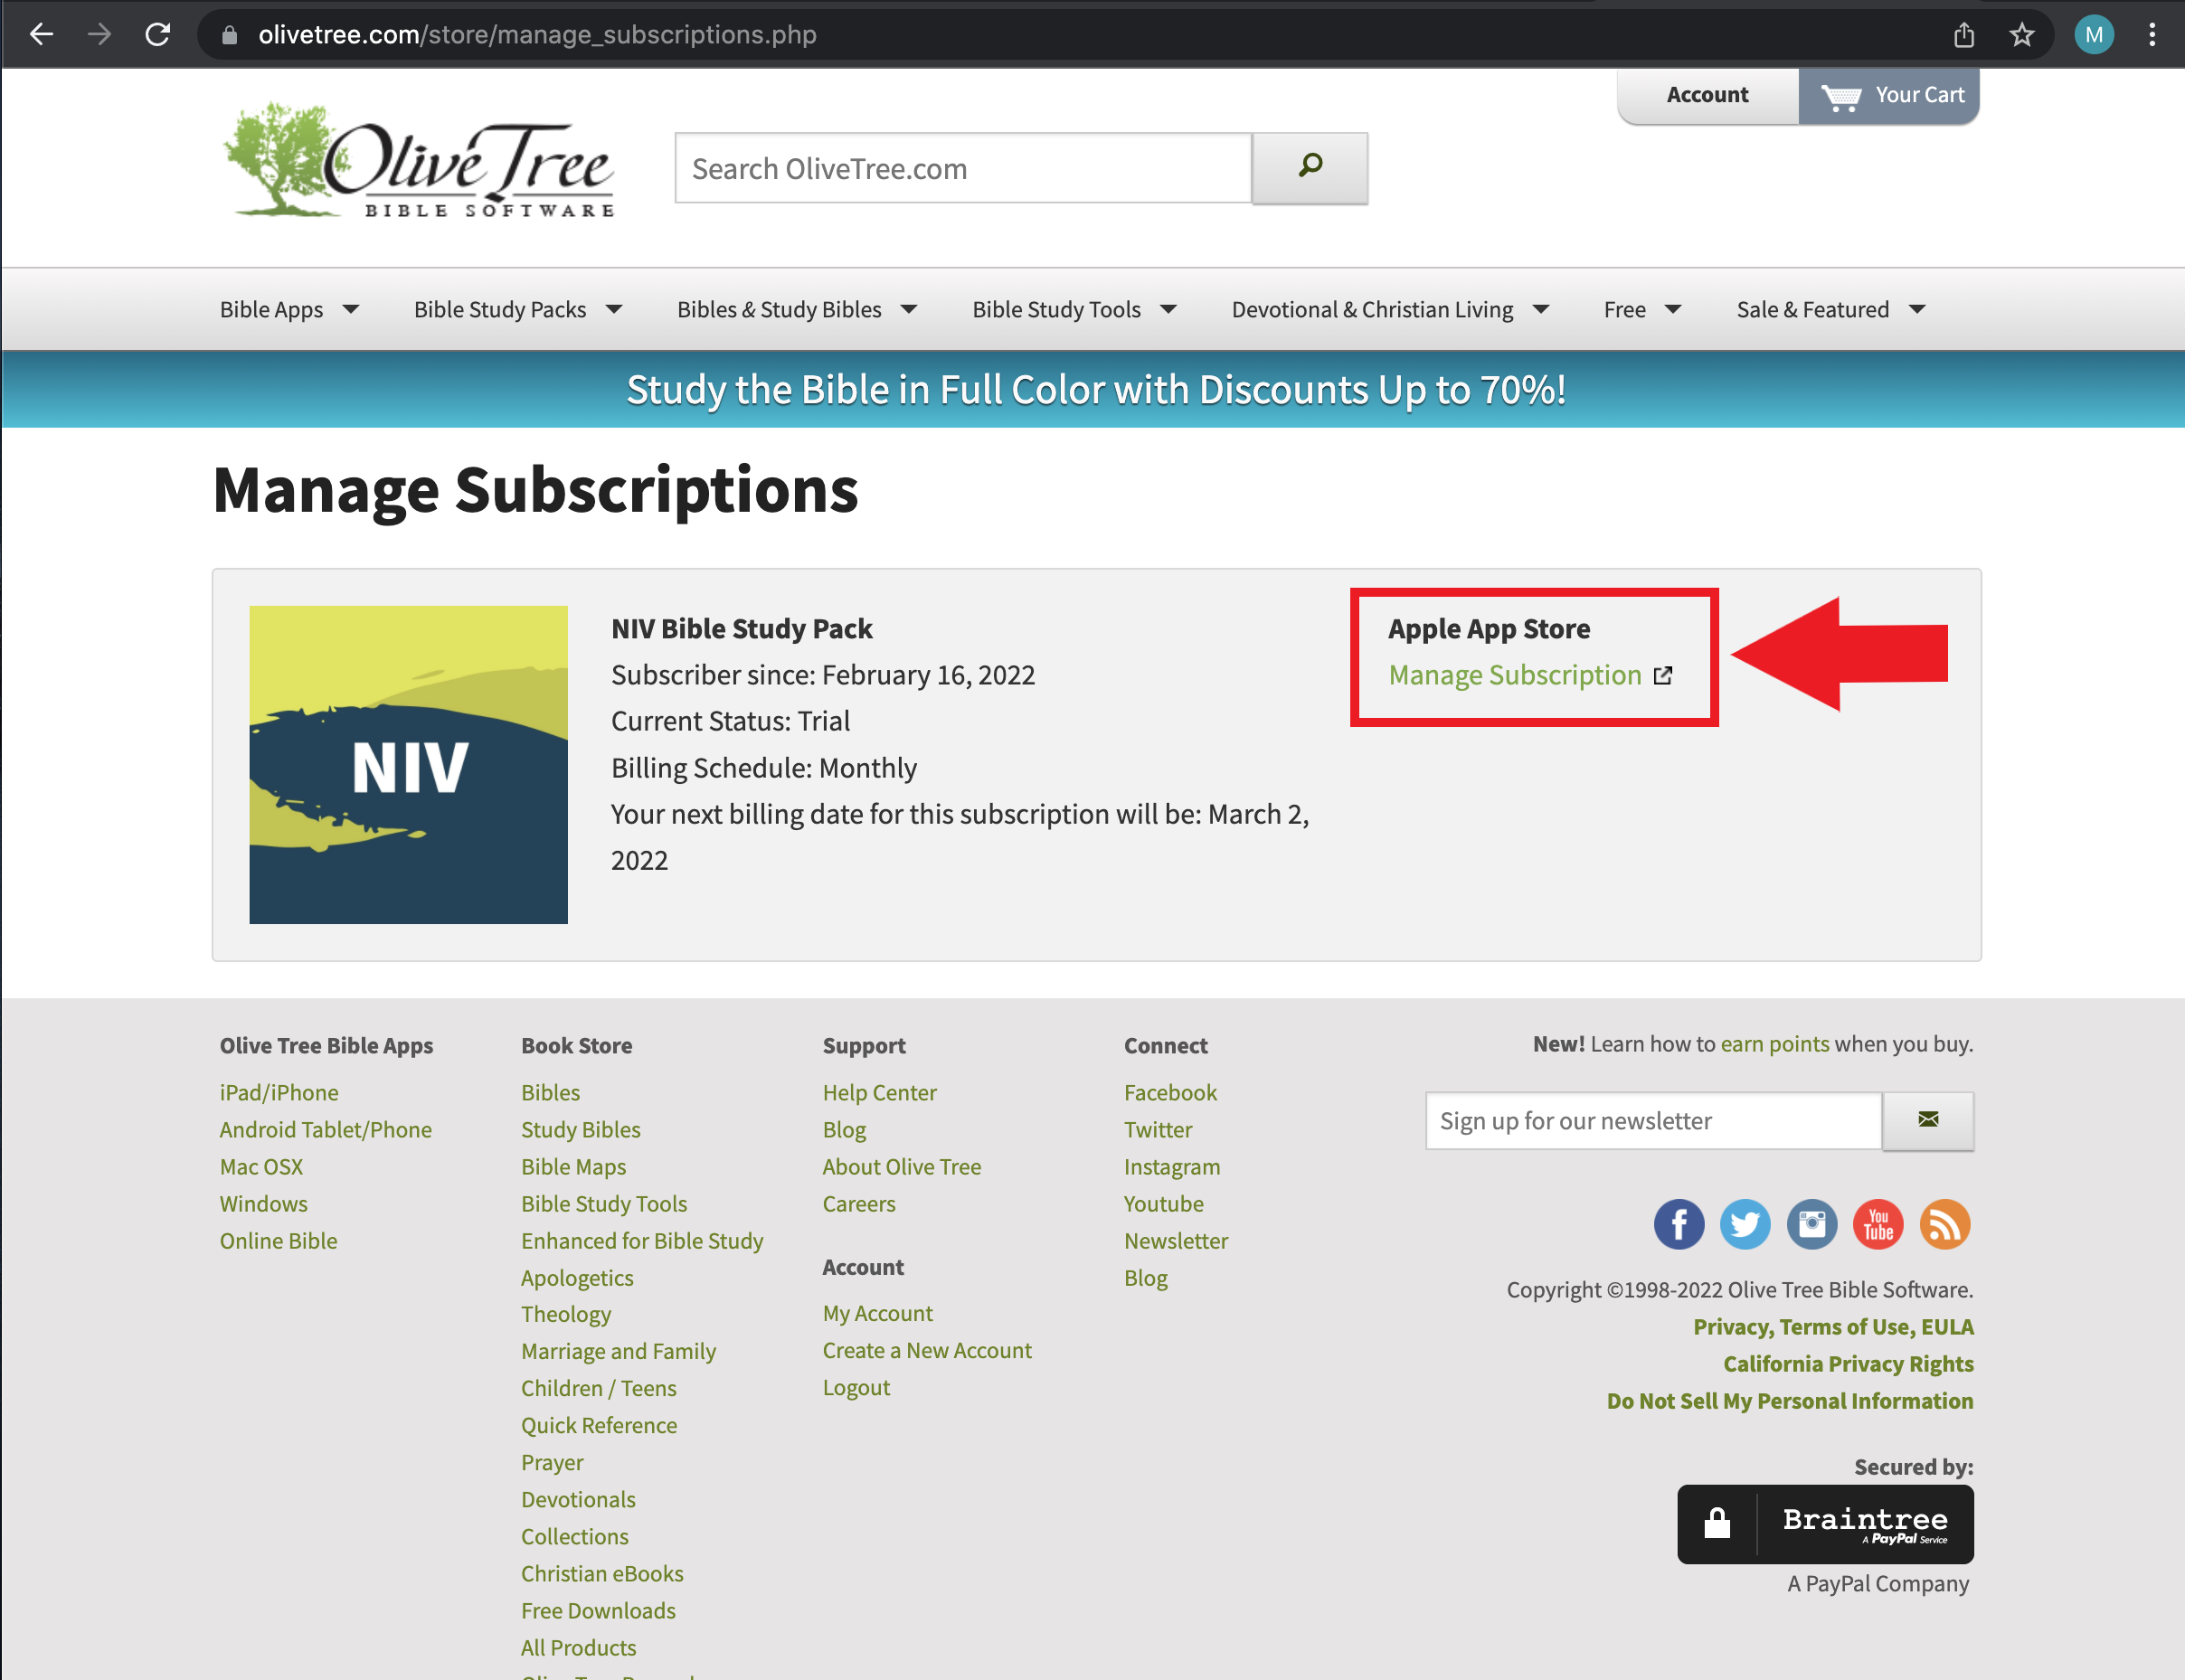
Task: Open the Christian eBooks link
Action: (602, 1573)
